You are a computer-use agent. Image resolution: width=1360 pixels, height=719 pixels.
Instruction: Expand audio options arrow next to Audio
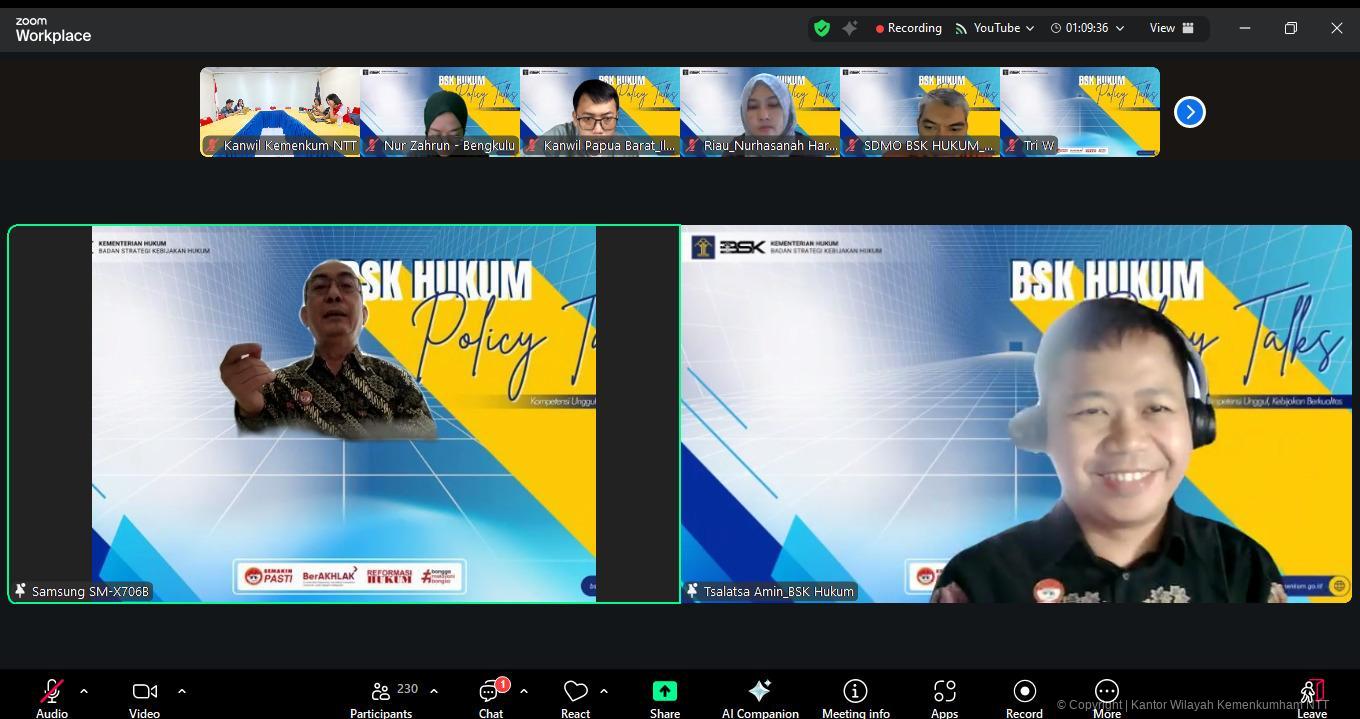(84, 691)
